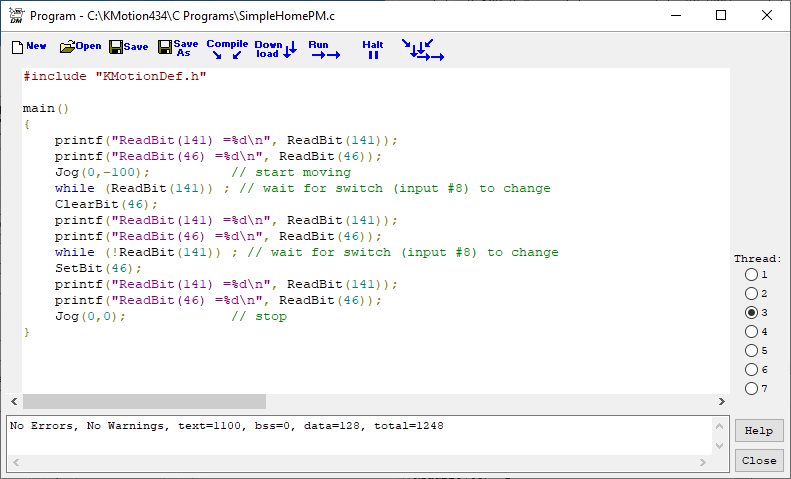Click the Save As toolbar icon
This screenshot has height=479, width=791.
[178, 48]
